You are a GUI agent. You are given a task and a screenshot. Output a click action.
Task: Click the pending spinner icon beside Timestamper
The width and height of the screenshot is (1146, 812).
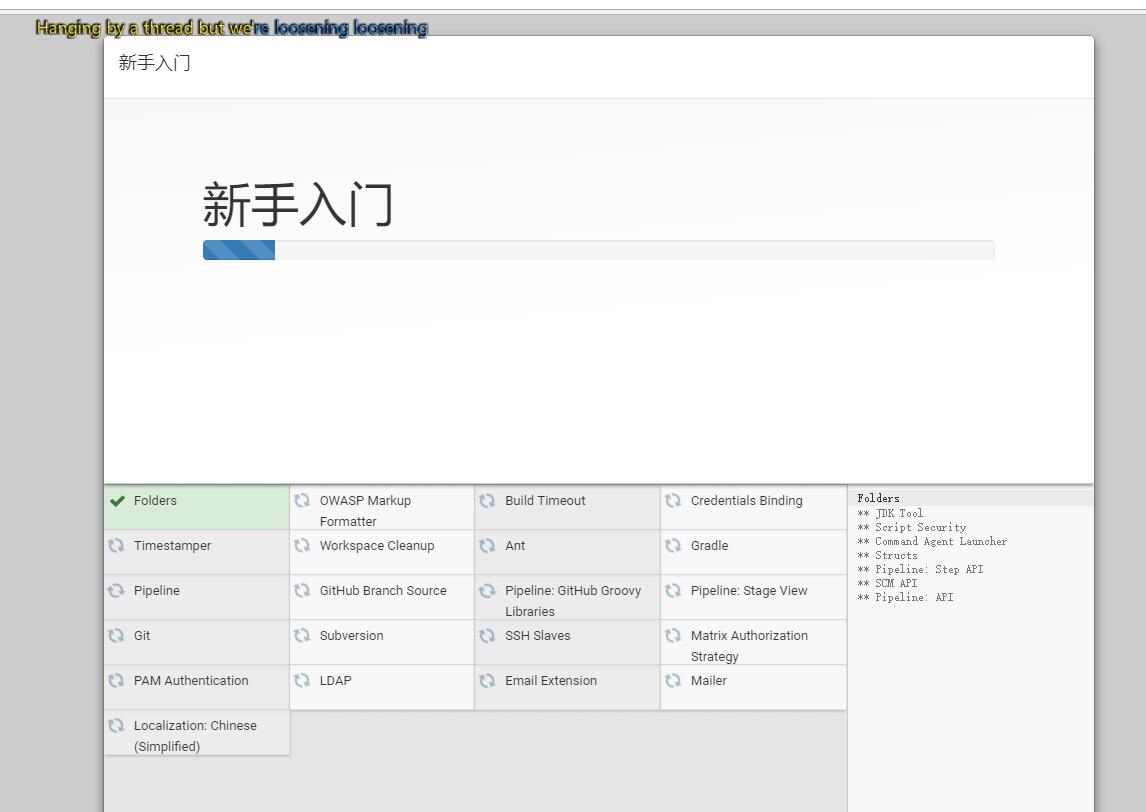click(116, 545)
